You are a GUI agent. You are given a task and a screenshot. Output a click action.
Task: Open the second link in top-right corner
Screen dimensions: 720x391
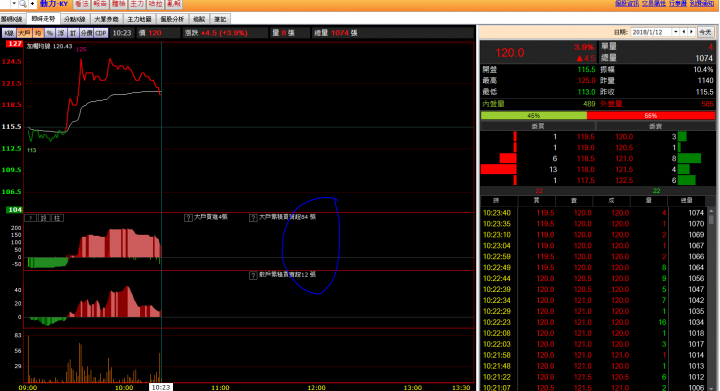coord(653,3)
